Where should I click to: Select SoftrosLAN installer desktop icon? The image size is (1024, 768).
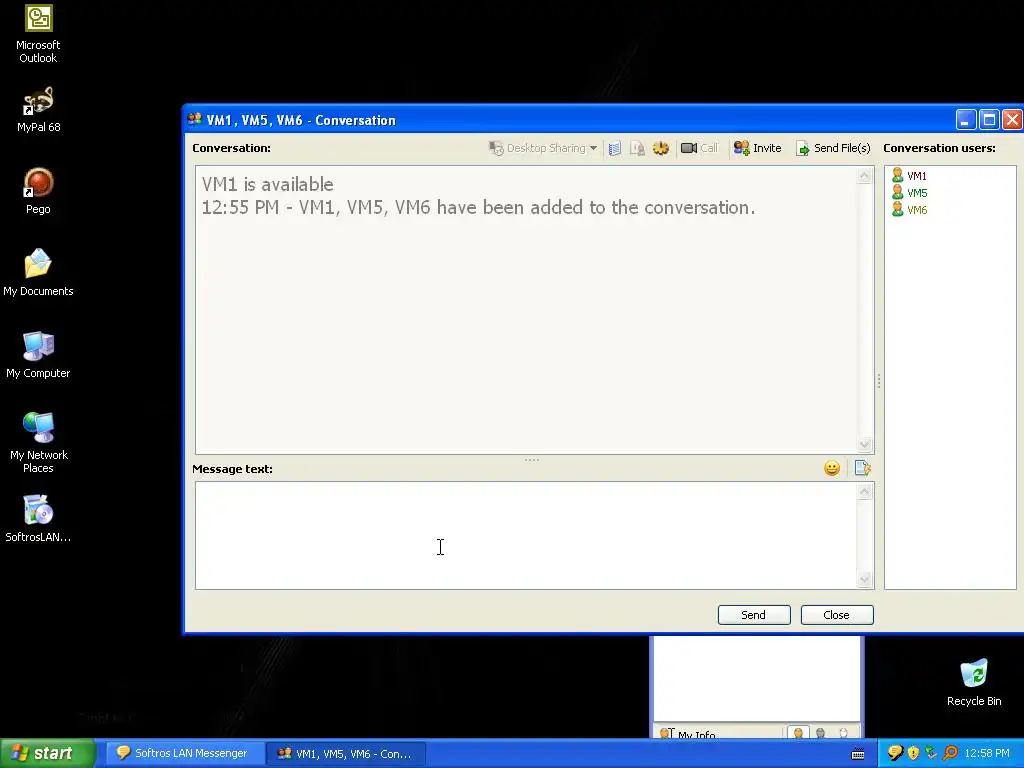pos(38,519)
